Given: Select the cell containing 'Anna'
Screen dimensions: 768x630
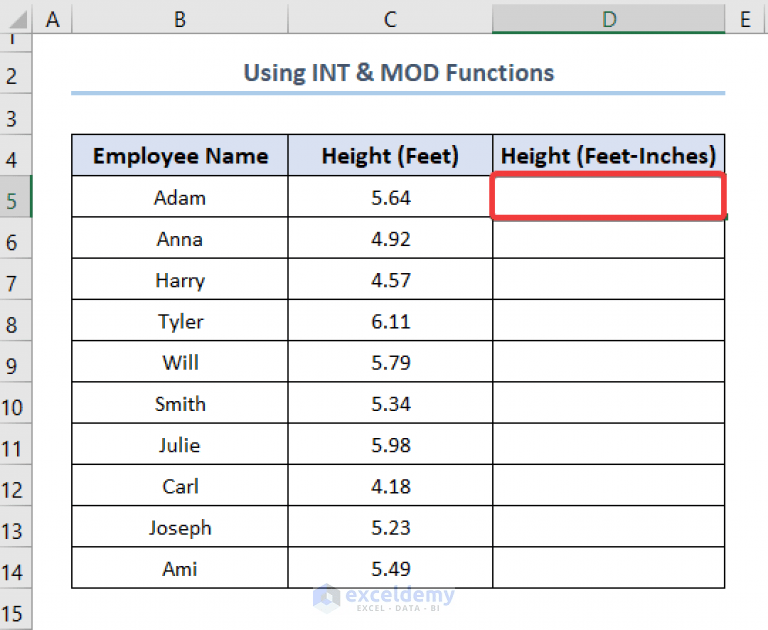Looking at the screenshot, I should [x=180, y=238].
